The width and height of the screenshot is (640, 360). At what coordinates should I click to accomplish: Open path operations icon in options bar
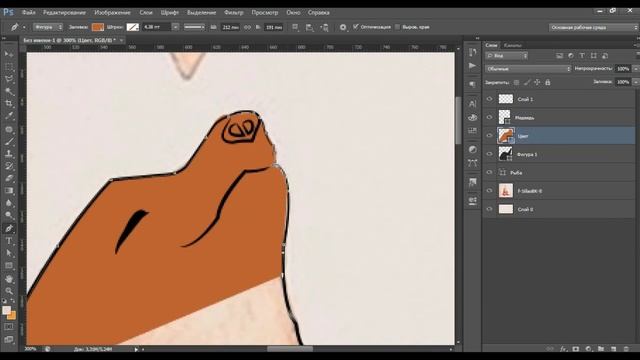pyautogui.click(x=295, y=27)
